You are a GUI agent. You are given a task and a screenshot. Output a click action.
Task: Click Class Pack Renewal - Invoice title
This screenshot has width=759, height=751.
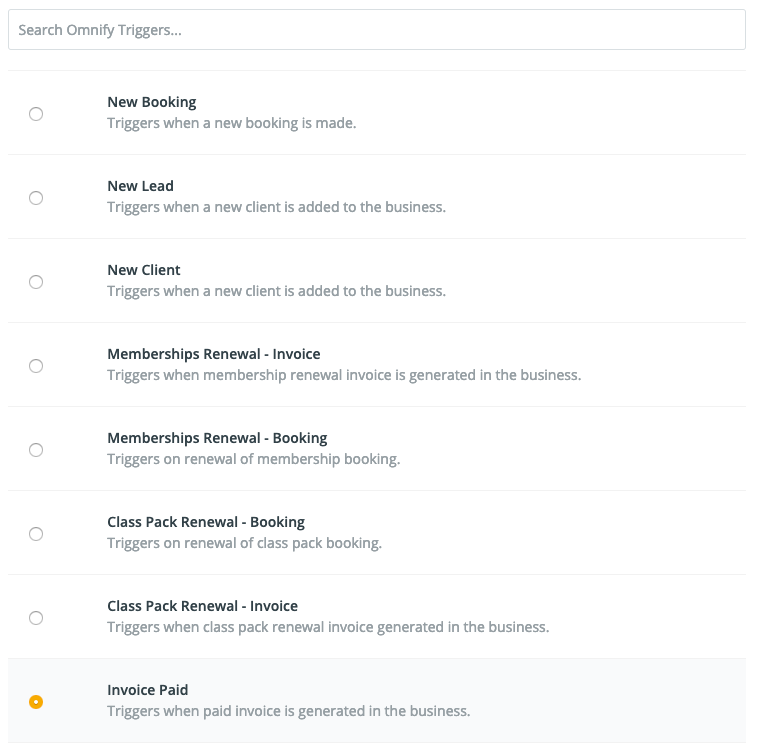coord(202,606)
